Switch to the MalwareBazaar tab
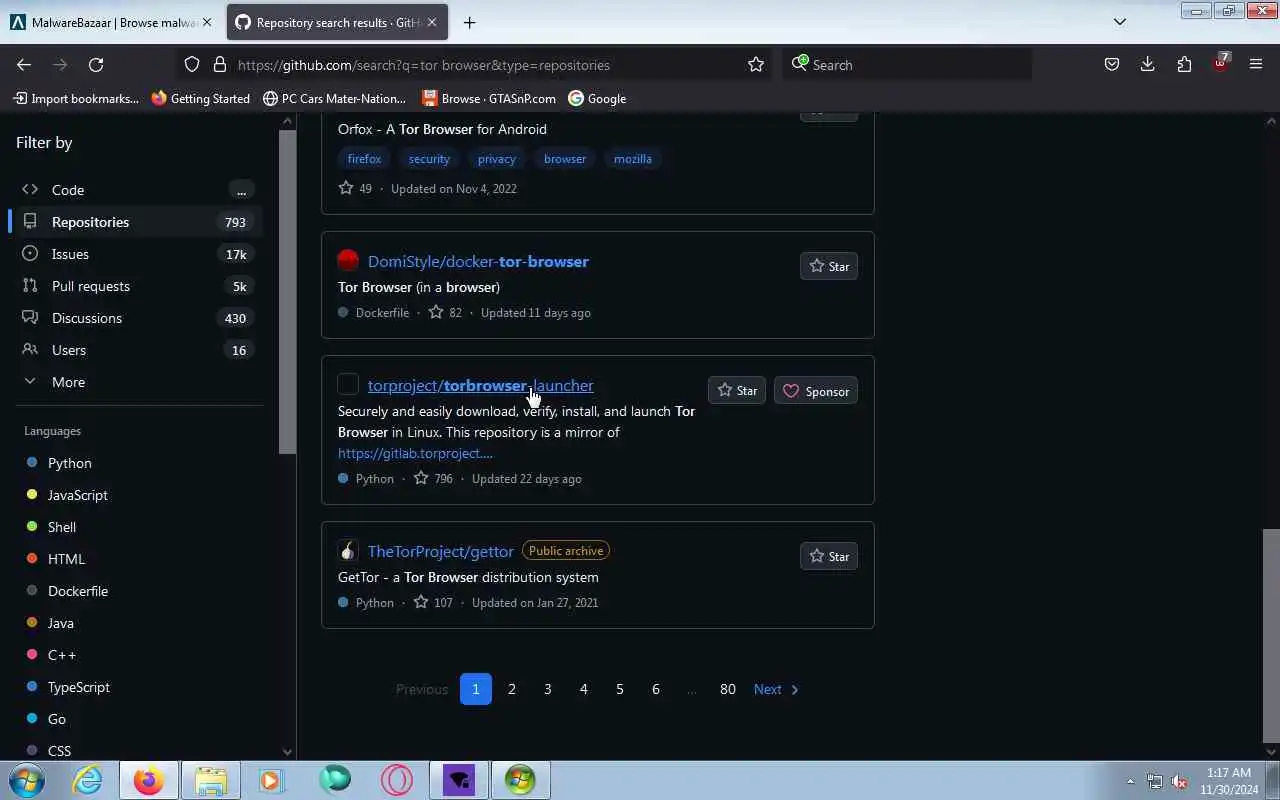Viewport: 1280px width, 800px height. 112,22
